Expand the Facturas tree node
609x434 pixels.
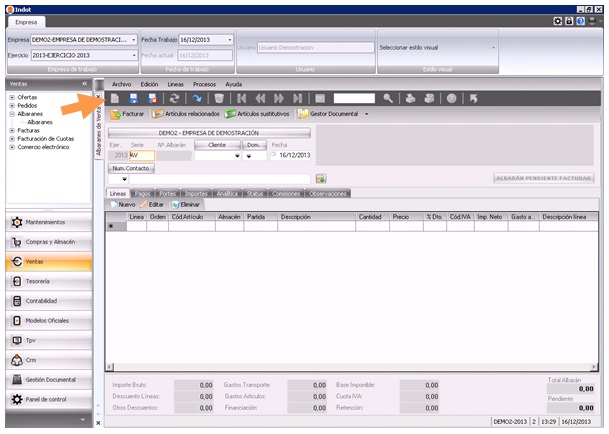pos(10,130)
